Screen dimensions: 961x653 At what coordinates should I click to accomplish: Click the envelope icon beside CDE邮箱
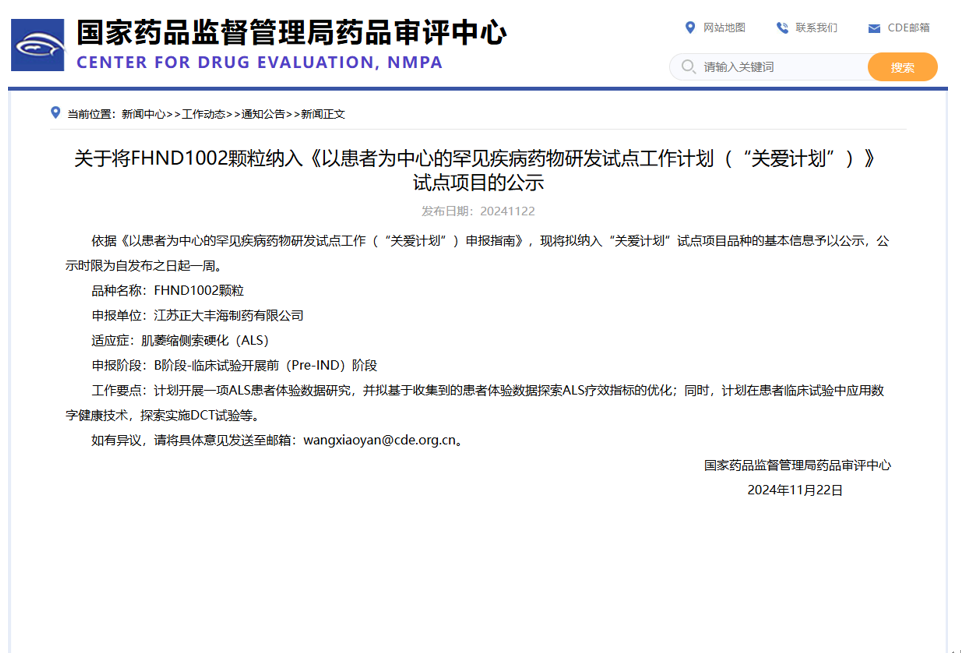click(874, 28)
